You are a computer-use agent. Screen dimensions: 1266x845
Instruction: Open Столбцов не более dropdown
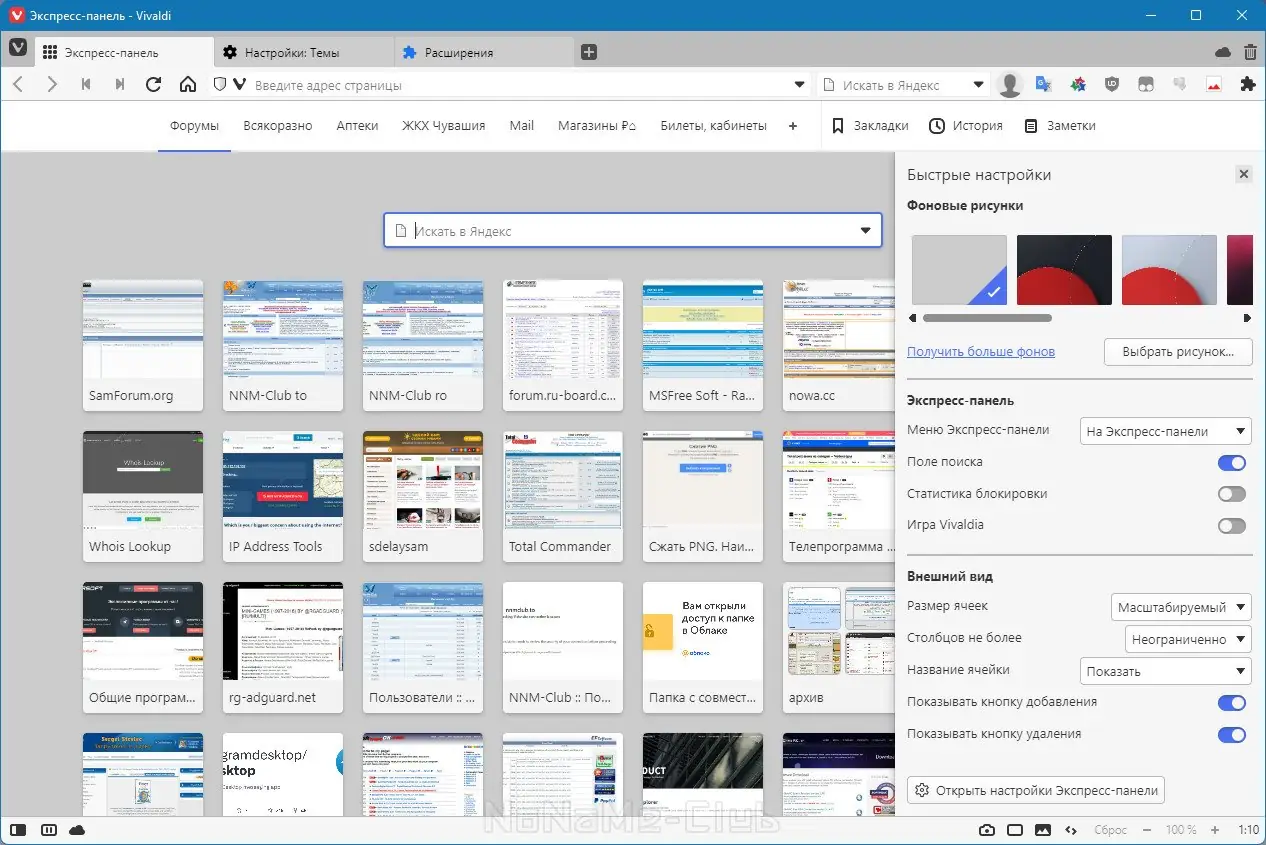point(1188,639)
